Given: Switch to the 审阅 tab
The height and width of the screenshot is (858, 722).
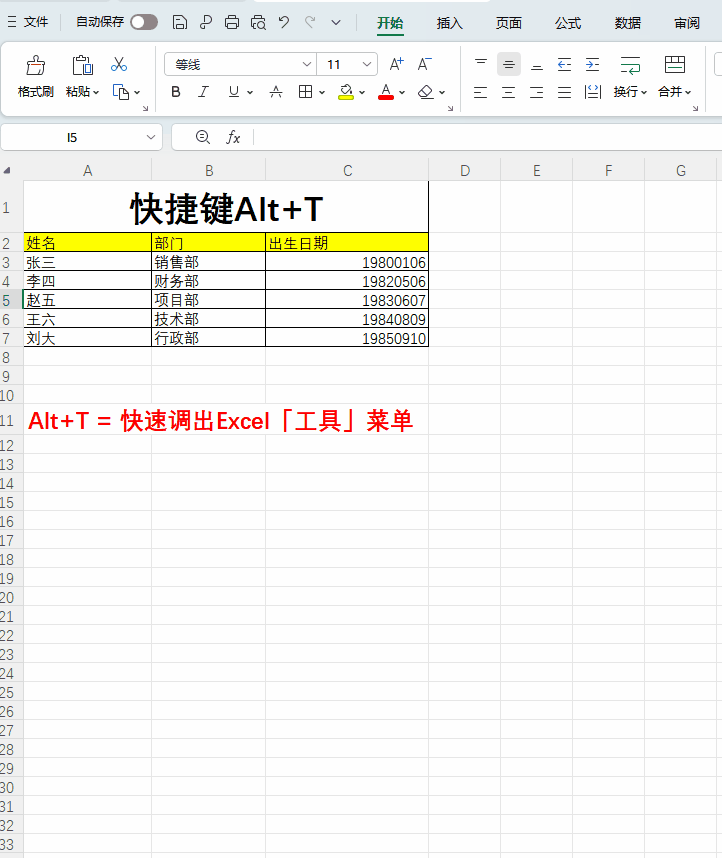Looking at the screenshot, I should [687, 23].
